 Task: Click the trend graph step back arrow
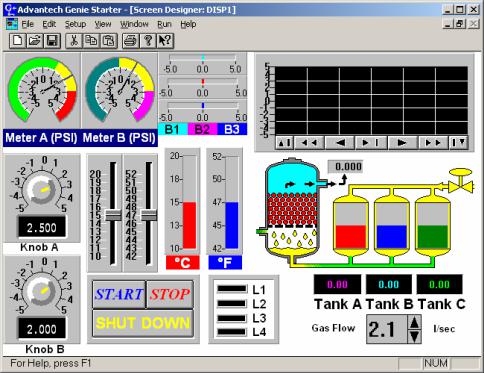click(x=340, y=143)
